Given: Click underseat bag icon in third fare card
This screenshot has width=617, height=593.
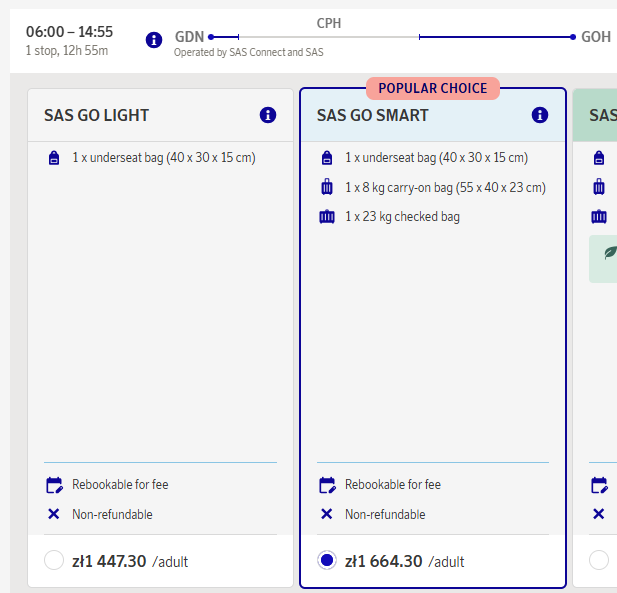Looking at the screenshot, I should pos(599,157).
